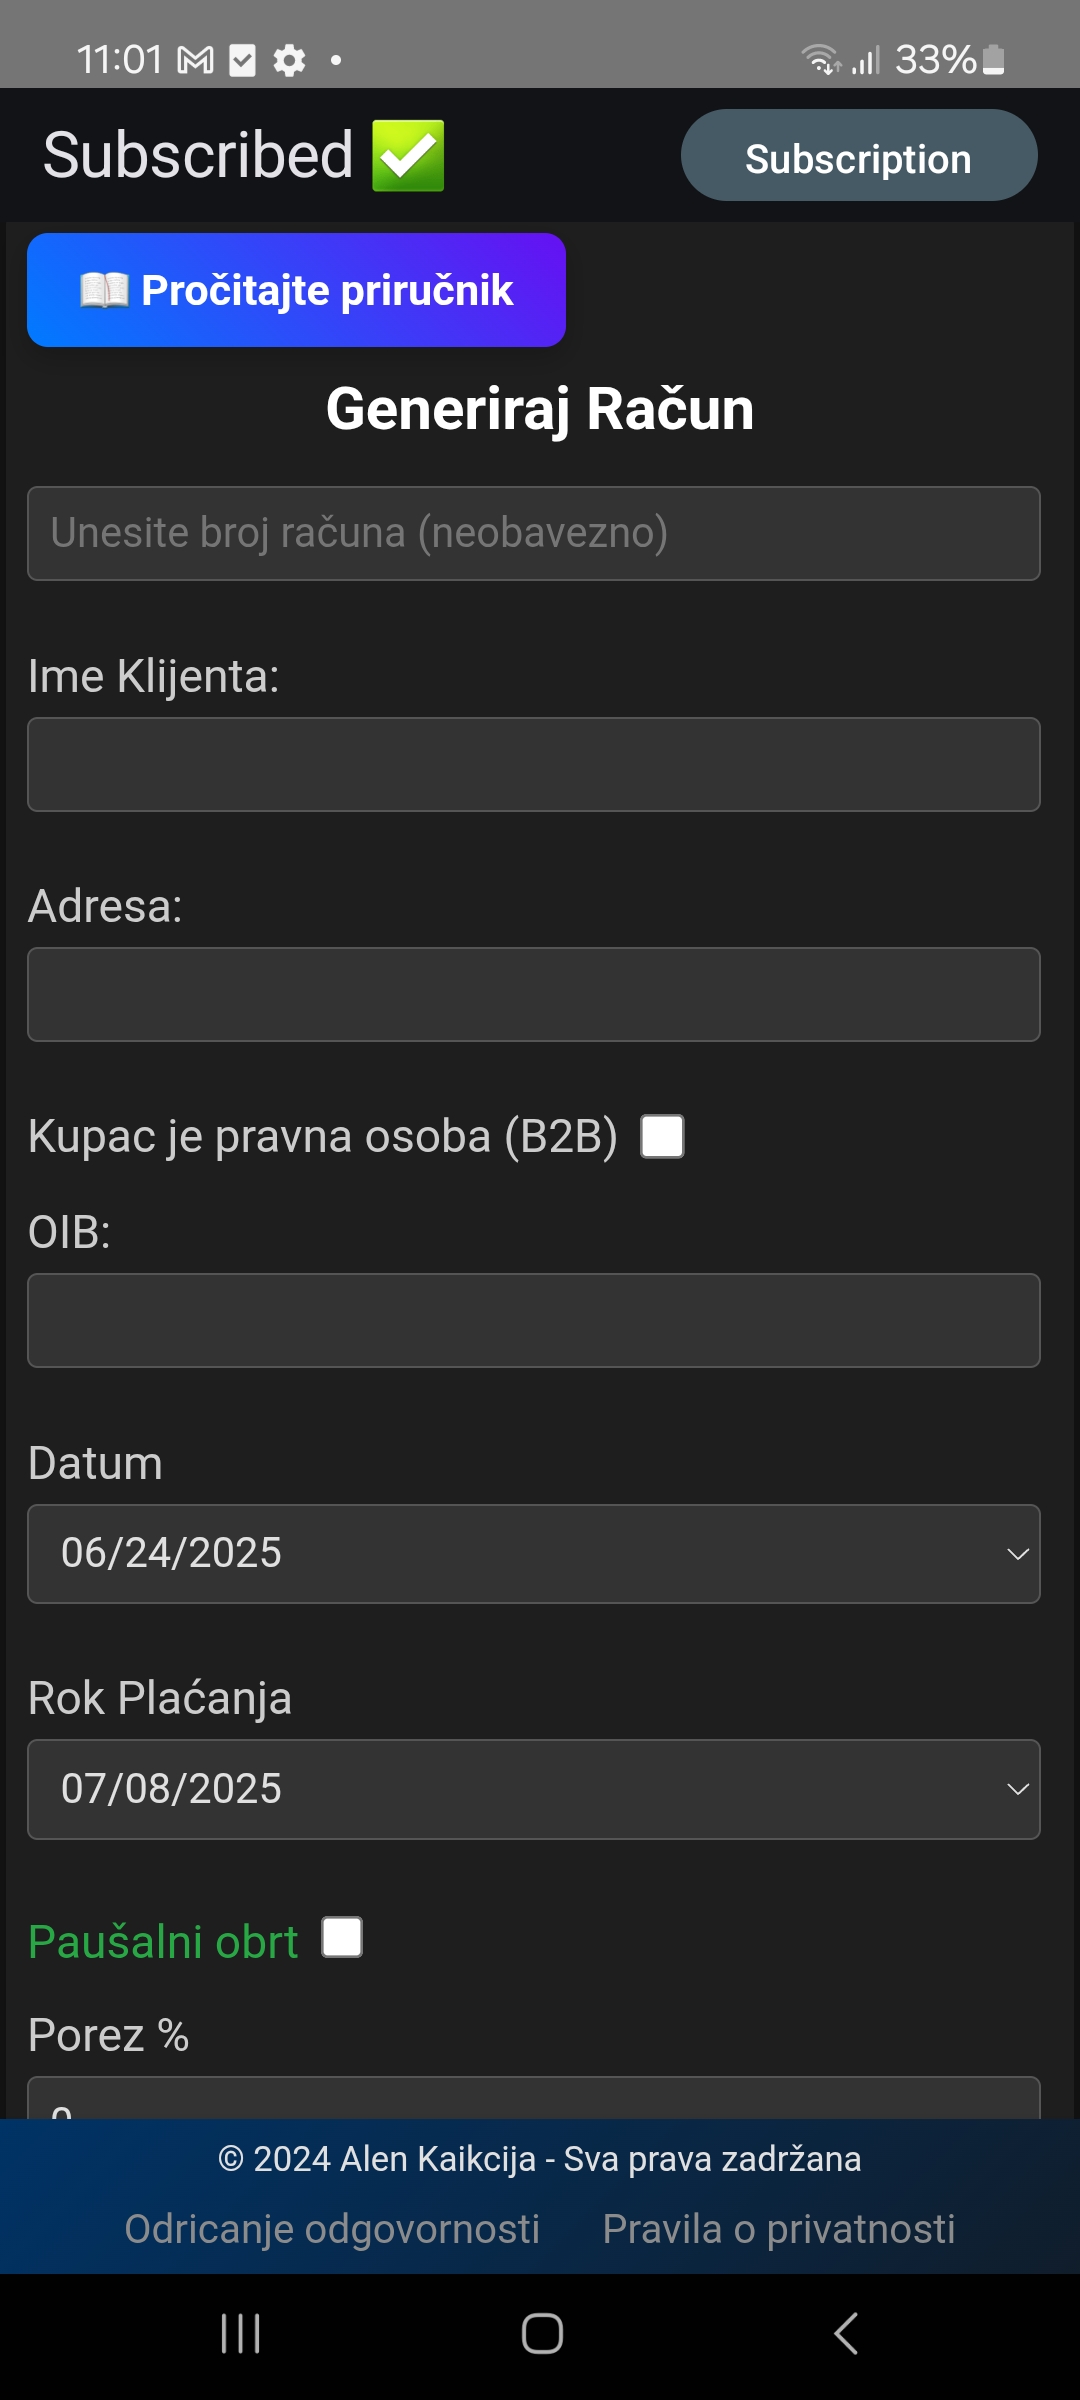This screenshot has height=2400, width=1080.
Task: Open recent apps with three-lines icon
Action: coord(241,2334)
